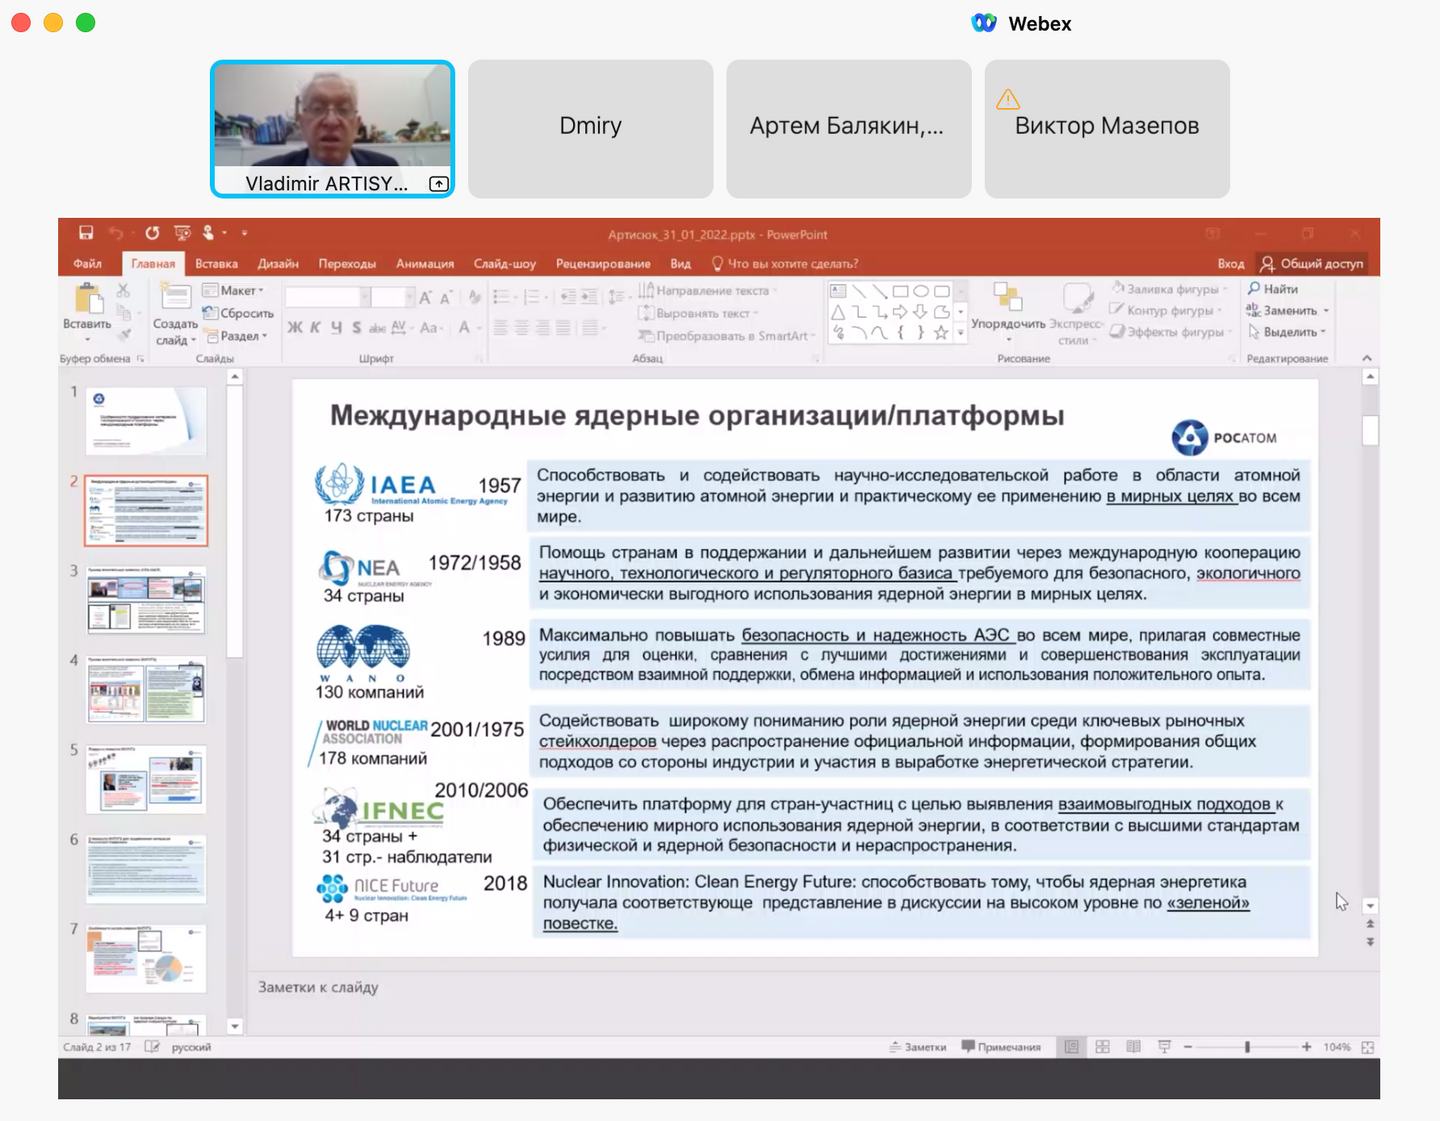Open the Выделить select dropdown
The height and width of the screenshot is (1121, 1440).
(x=1287, y=332)
